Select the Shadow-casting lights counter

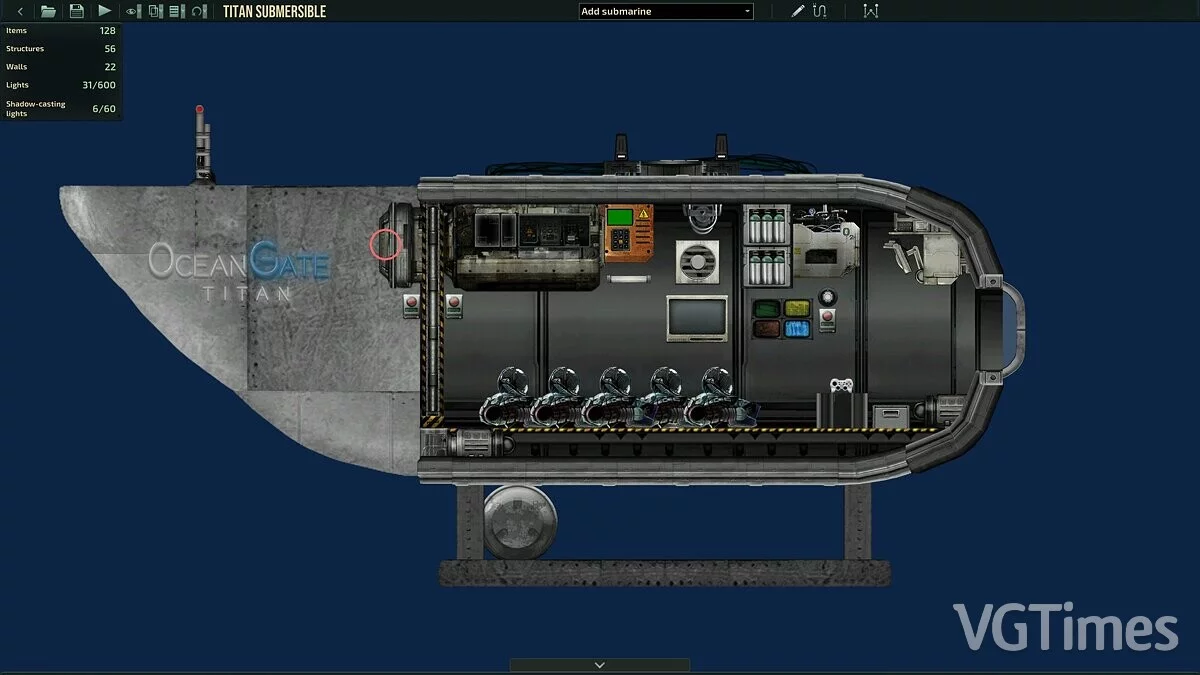pyautogui.click(x=60, y=108)
